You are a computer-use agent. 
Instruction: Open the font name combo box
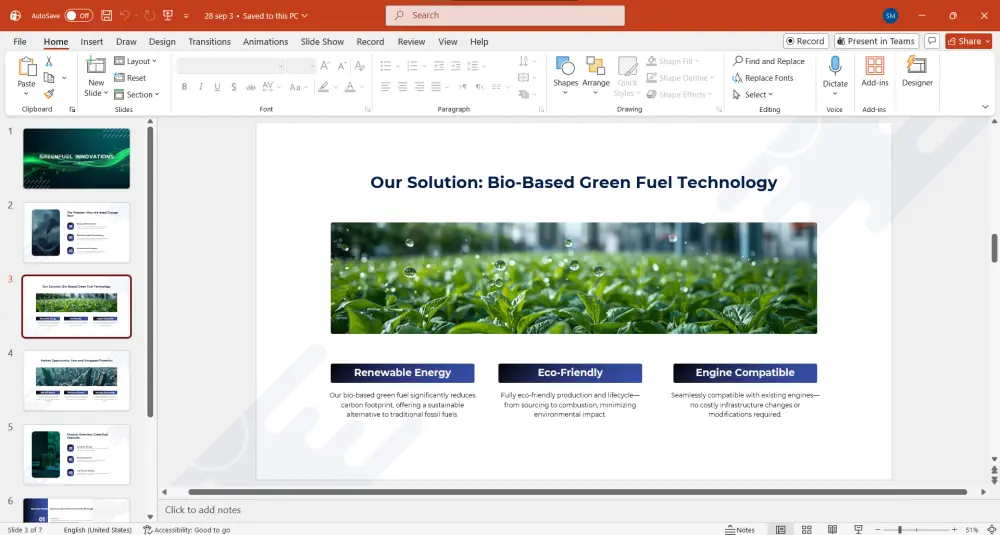[x=230, y=66]
